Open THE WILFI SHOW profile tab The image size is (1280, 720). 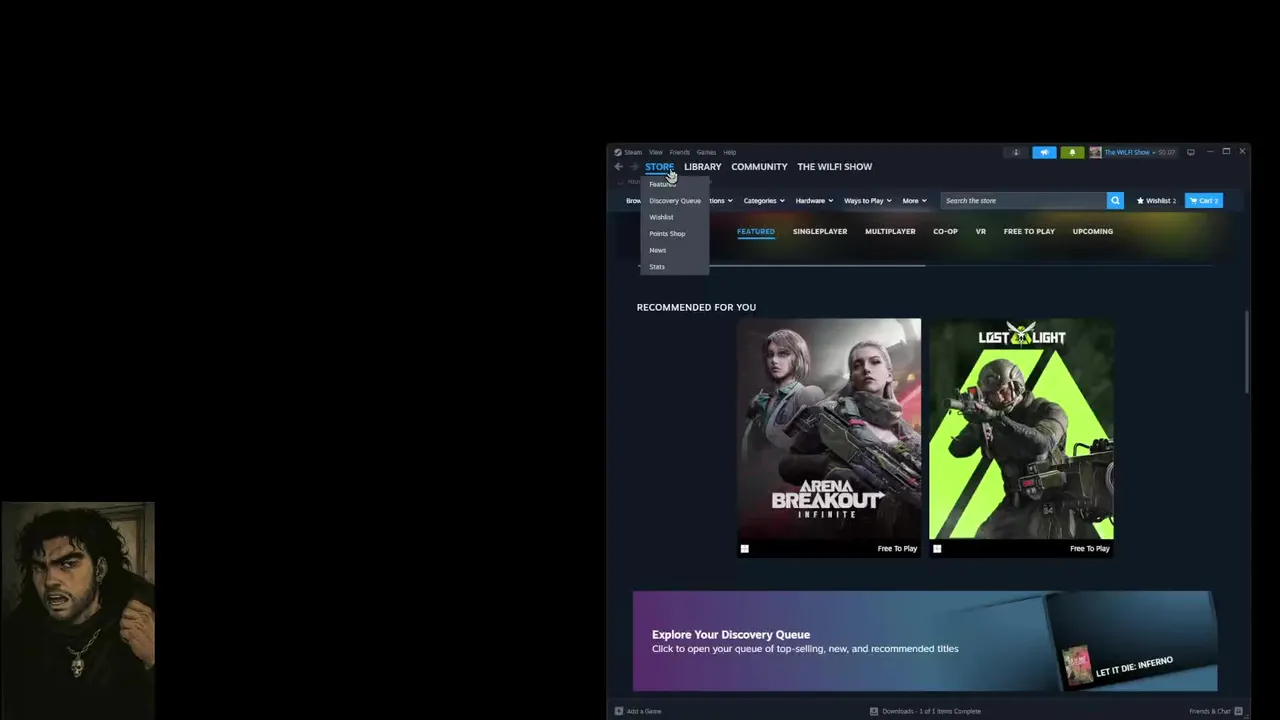pyautogui.click(x=834, y=167)
